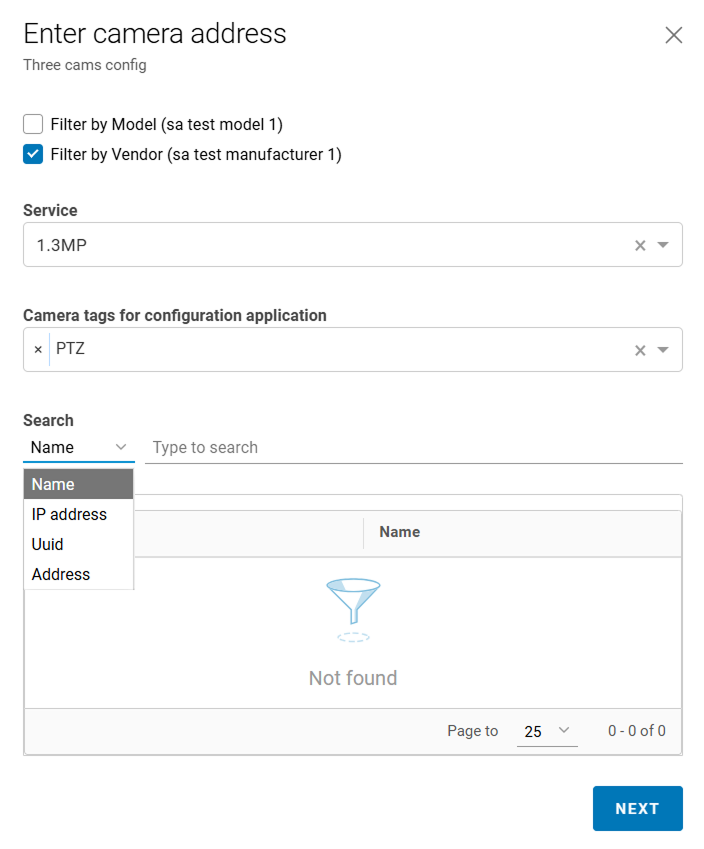Click the Type to search field
The height and width of the screenshot is (849, 704).
coord(414,447)
